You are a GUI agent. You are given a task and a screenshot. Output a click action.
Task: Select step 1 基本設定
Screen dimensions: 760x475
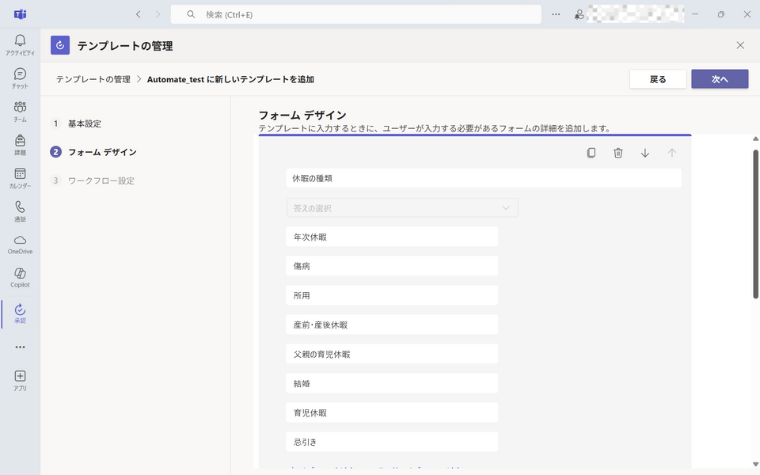pyautogui.click(x=77, y=124)
